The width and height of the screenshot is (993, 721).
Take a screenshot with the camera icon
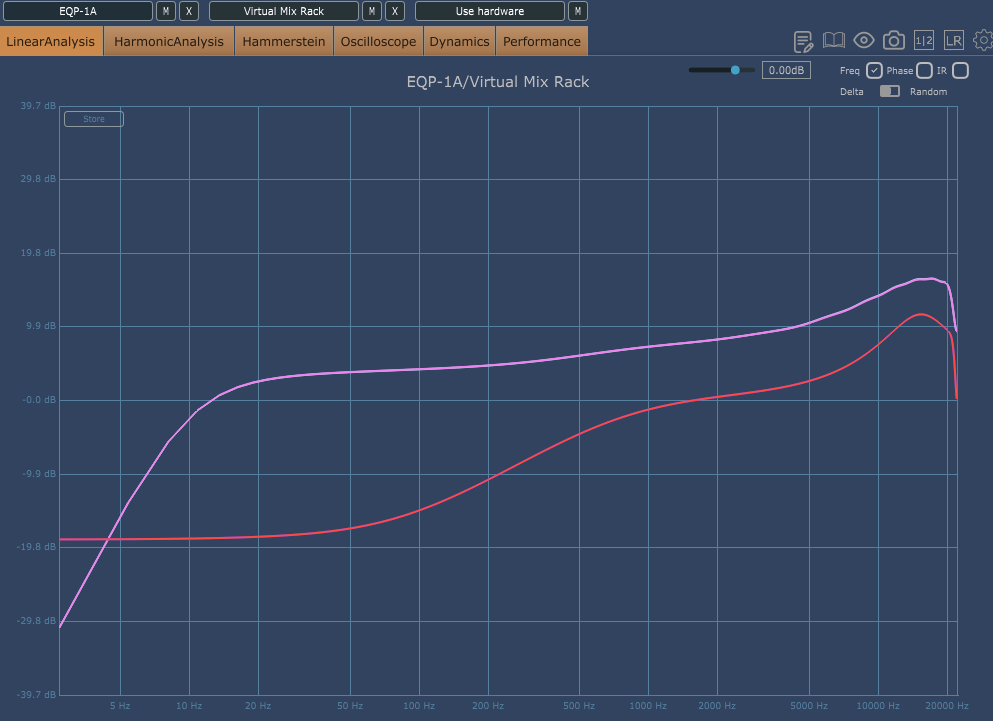(x=893, y=40)
